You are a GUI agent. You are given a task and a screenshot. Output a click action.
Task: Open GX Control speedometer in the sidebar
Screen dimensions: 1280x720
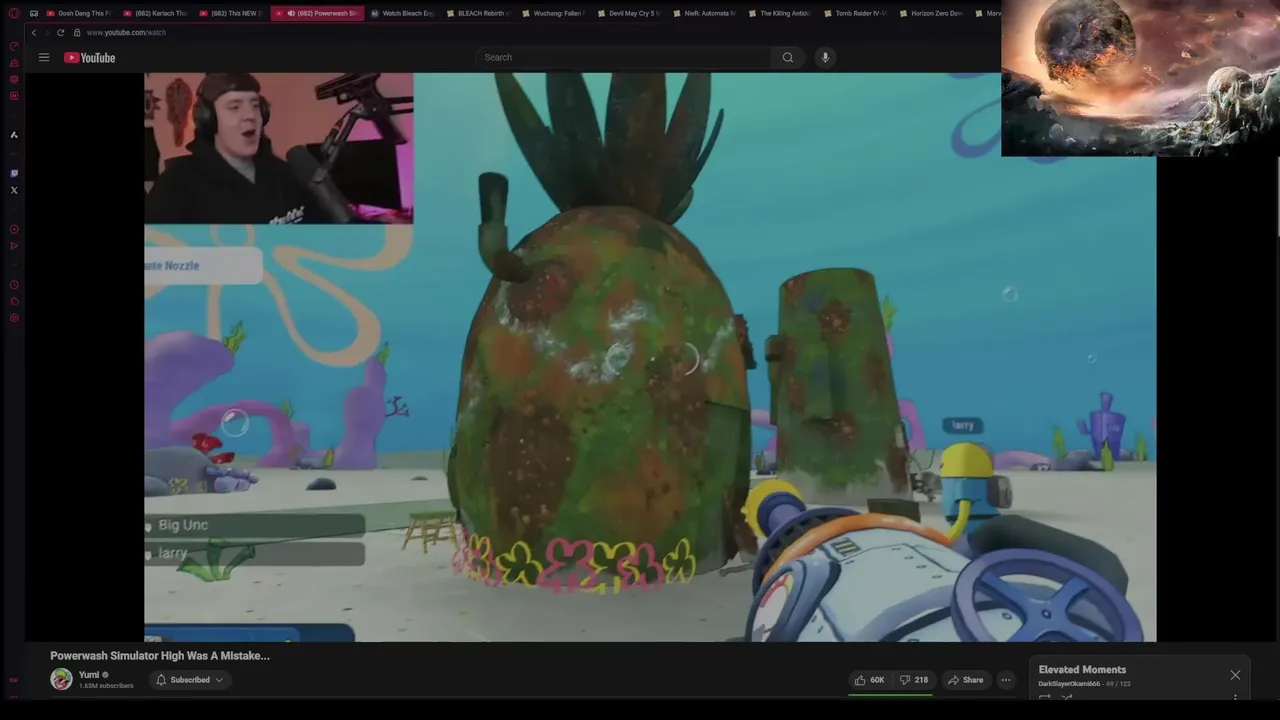[x=14, y=46]
